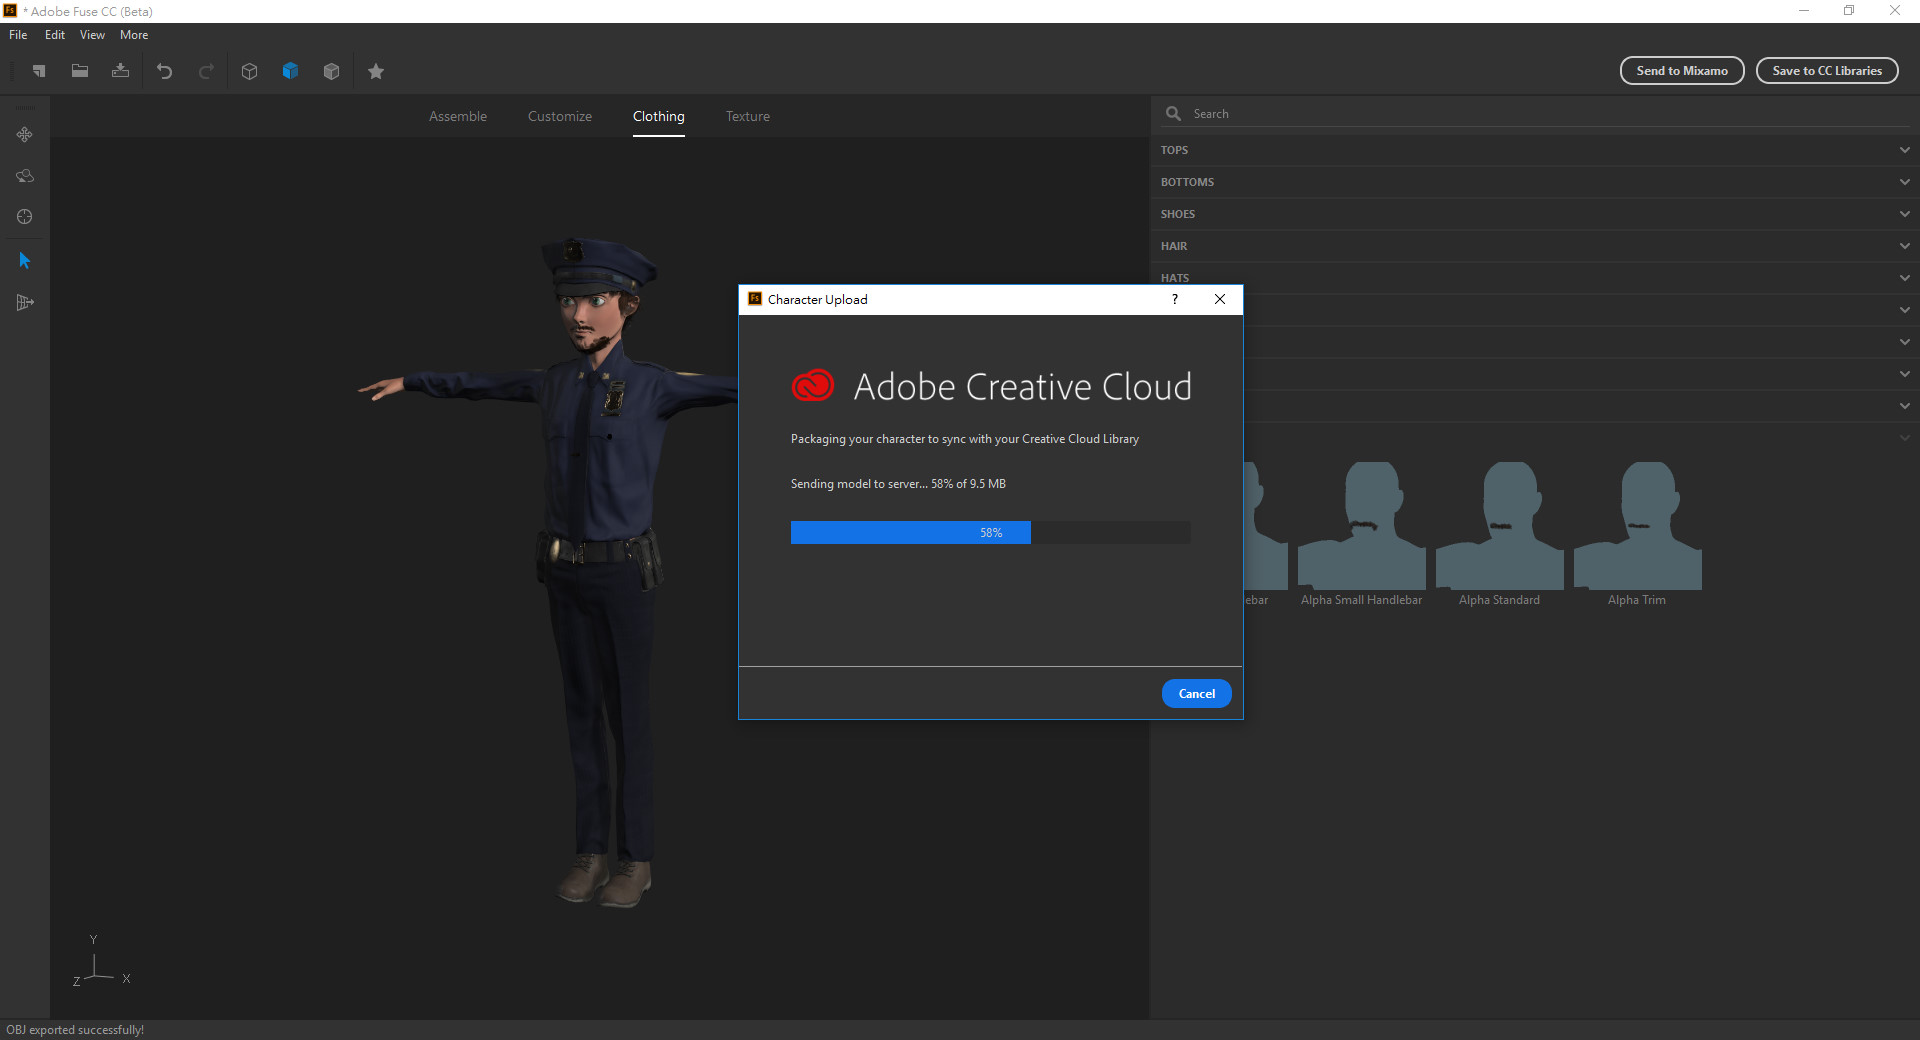The width and height of the screenshot is (1920, 1040).
Task: Switch to the Customize tab
Action: click(x=560, y=116)
